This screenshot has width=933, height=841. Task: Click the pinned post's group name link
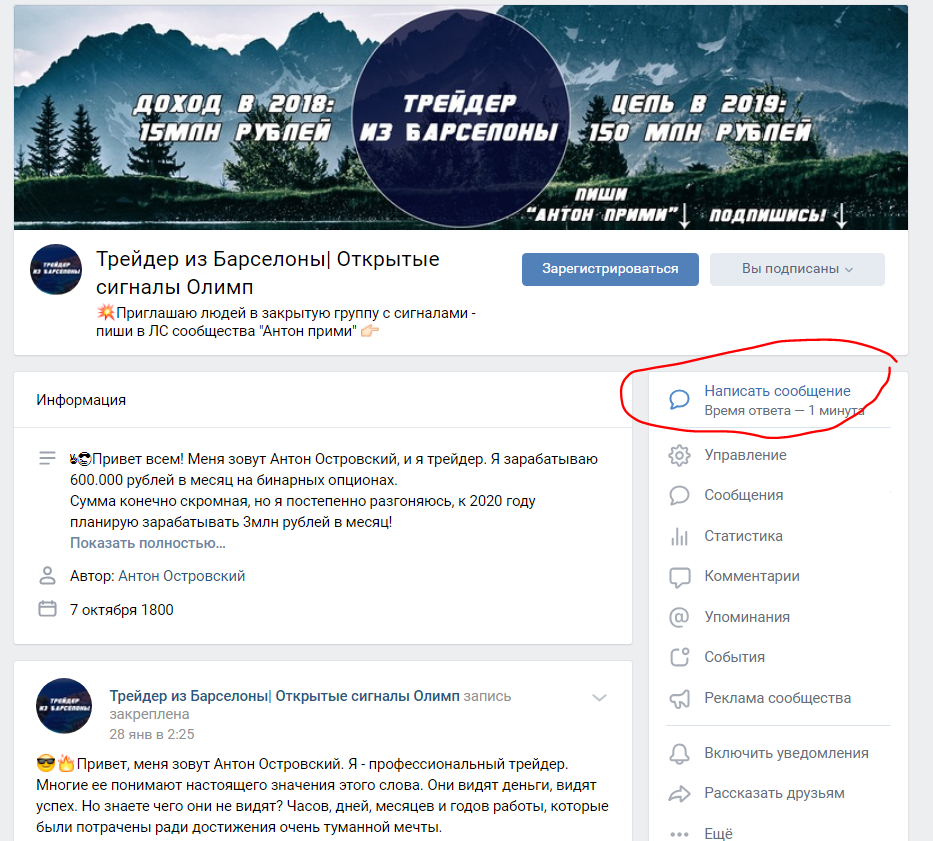pyautogui.click(x=284, y=696)
